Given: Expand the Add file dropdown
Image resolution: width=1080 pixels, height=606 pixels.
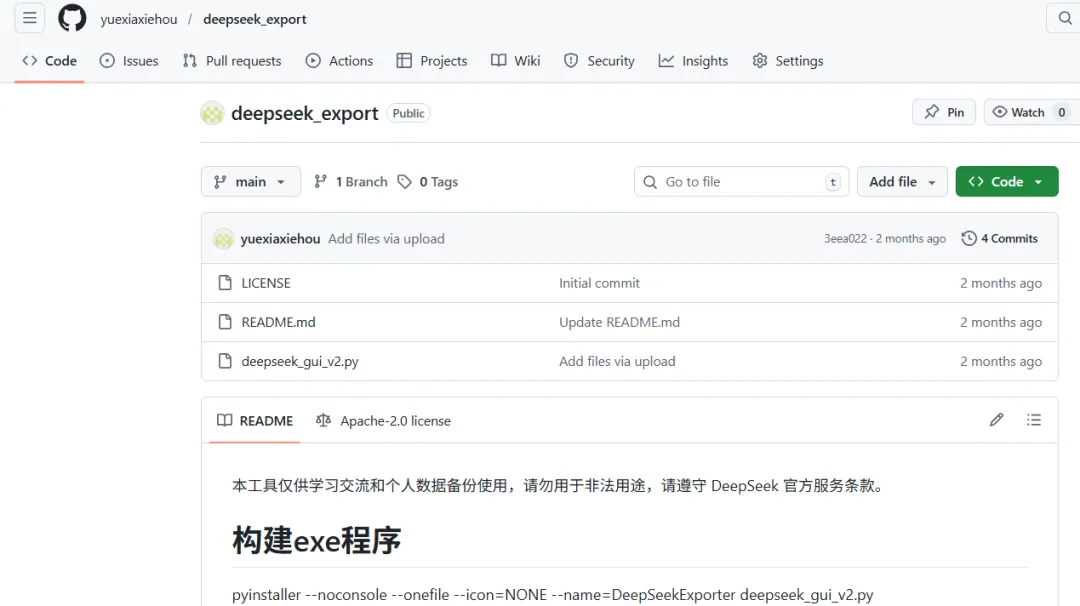Looking at the screenshot, I should tap(902, 182).
